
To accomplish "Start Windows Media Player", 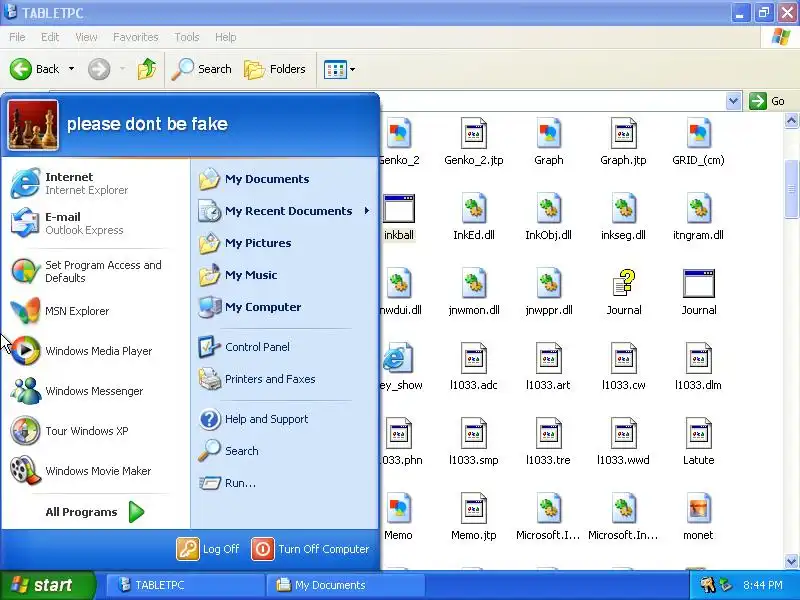I will tap(82, 351).
